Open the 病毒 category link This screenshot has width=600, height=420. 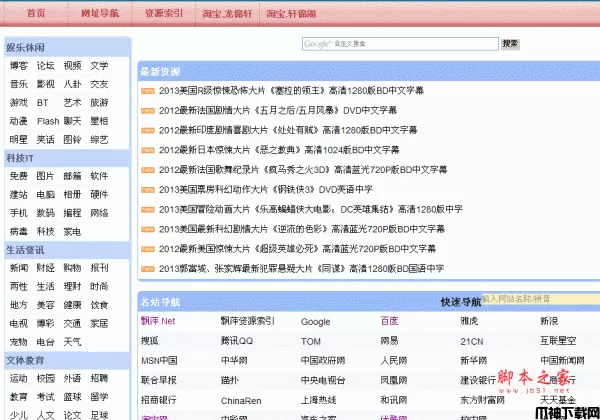[x=19, y=232]
